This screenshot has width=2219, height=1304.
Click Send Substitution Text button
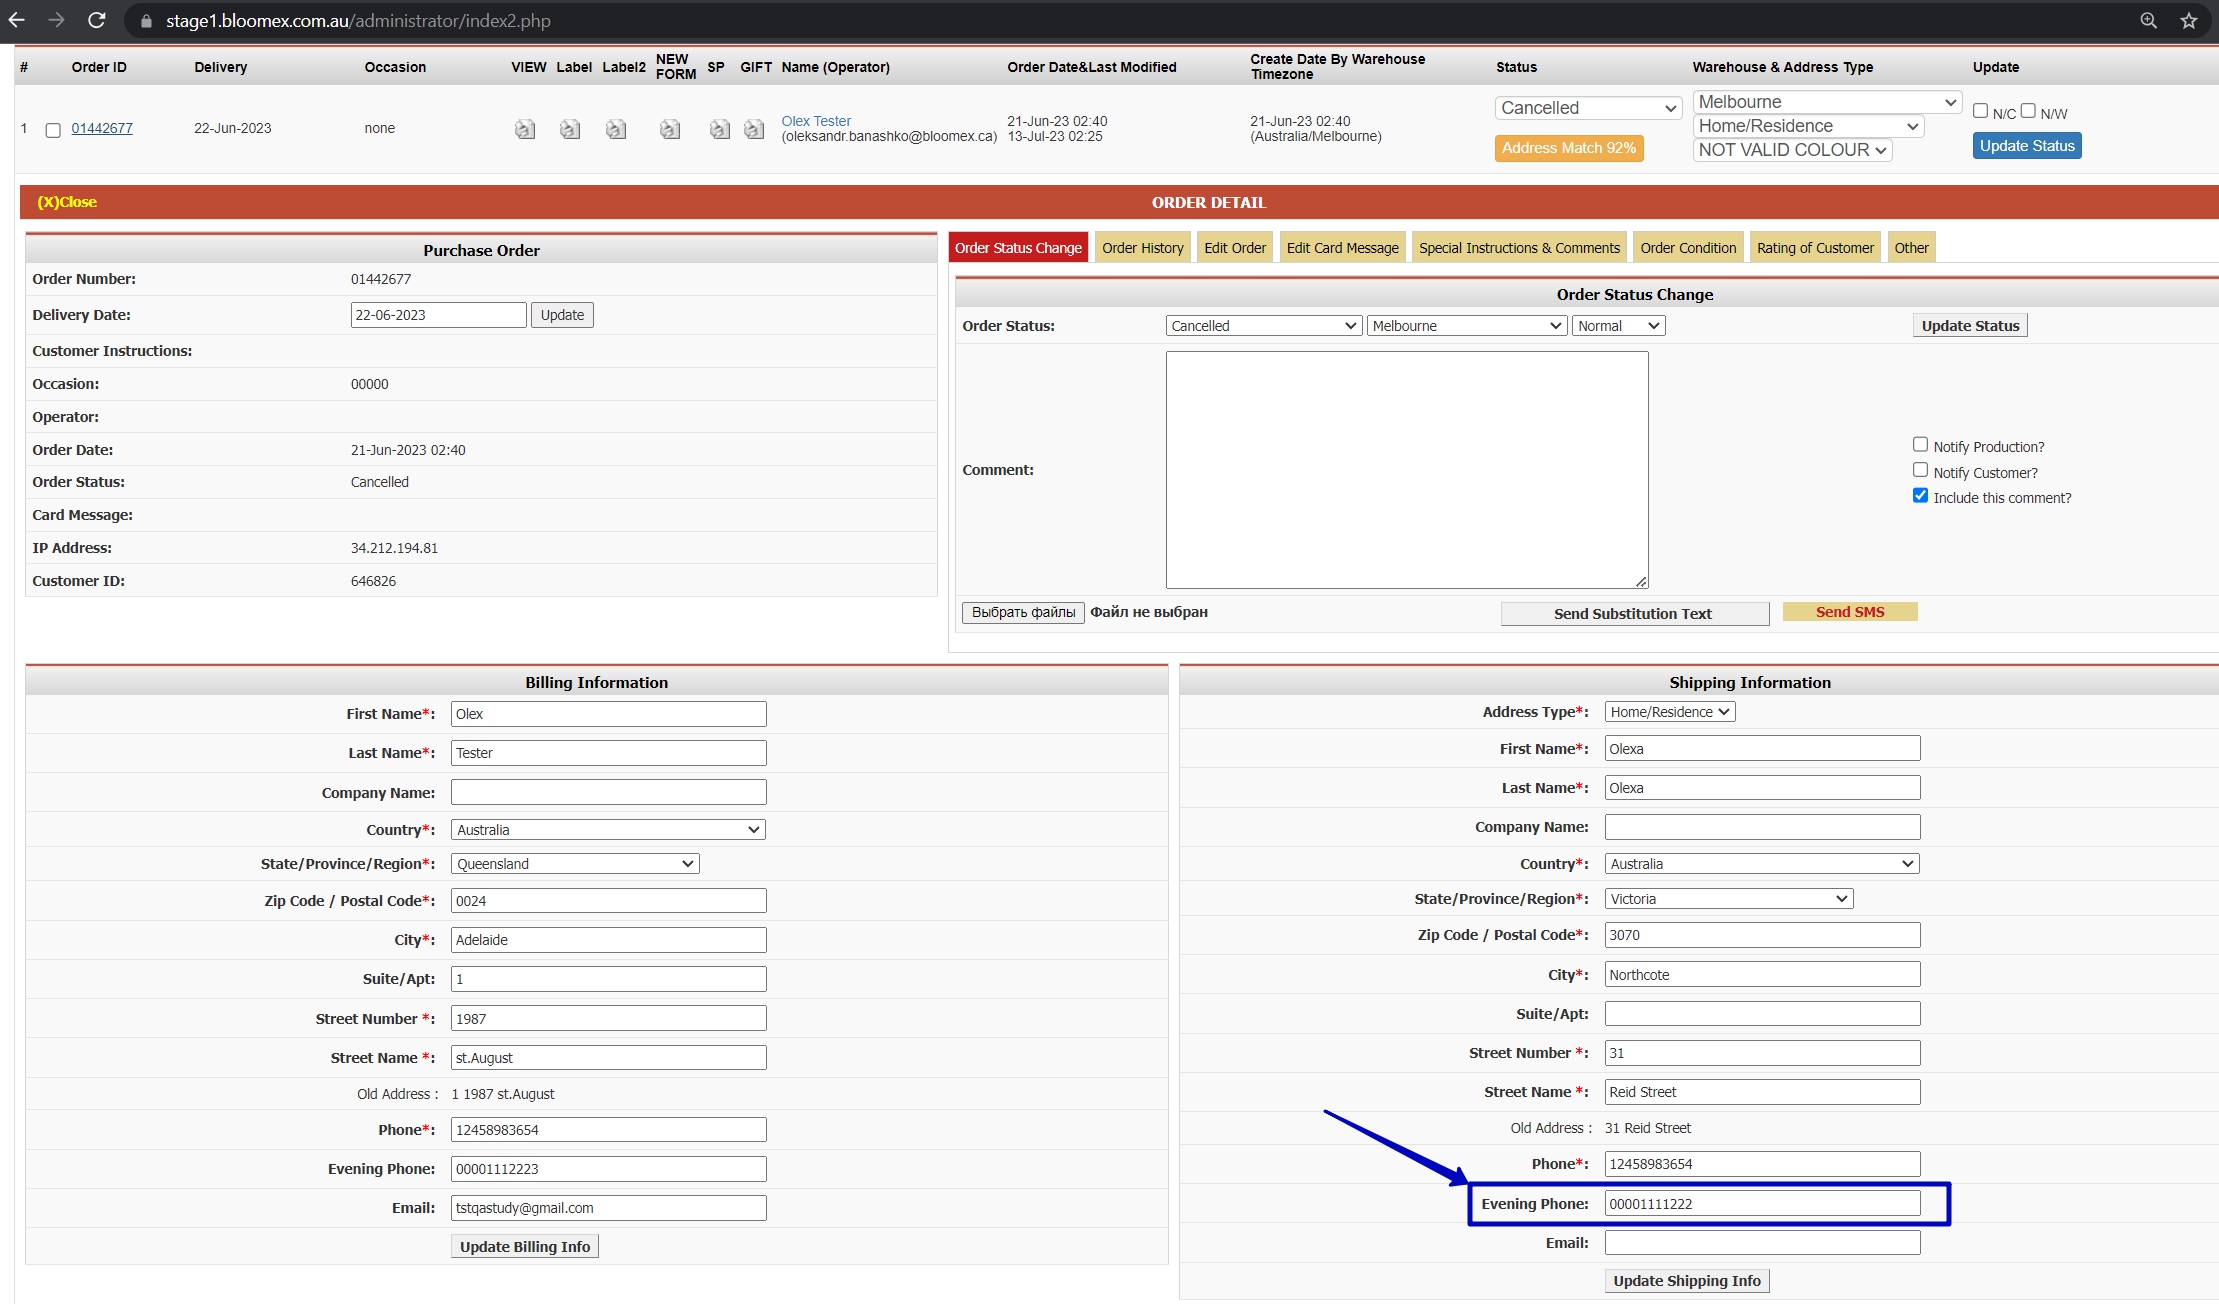click(1633, 614)
